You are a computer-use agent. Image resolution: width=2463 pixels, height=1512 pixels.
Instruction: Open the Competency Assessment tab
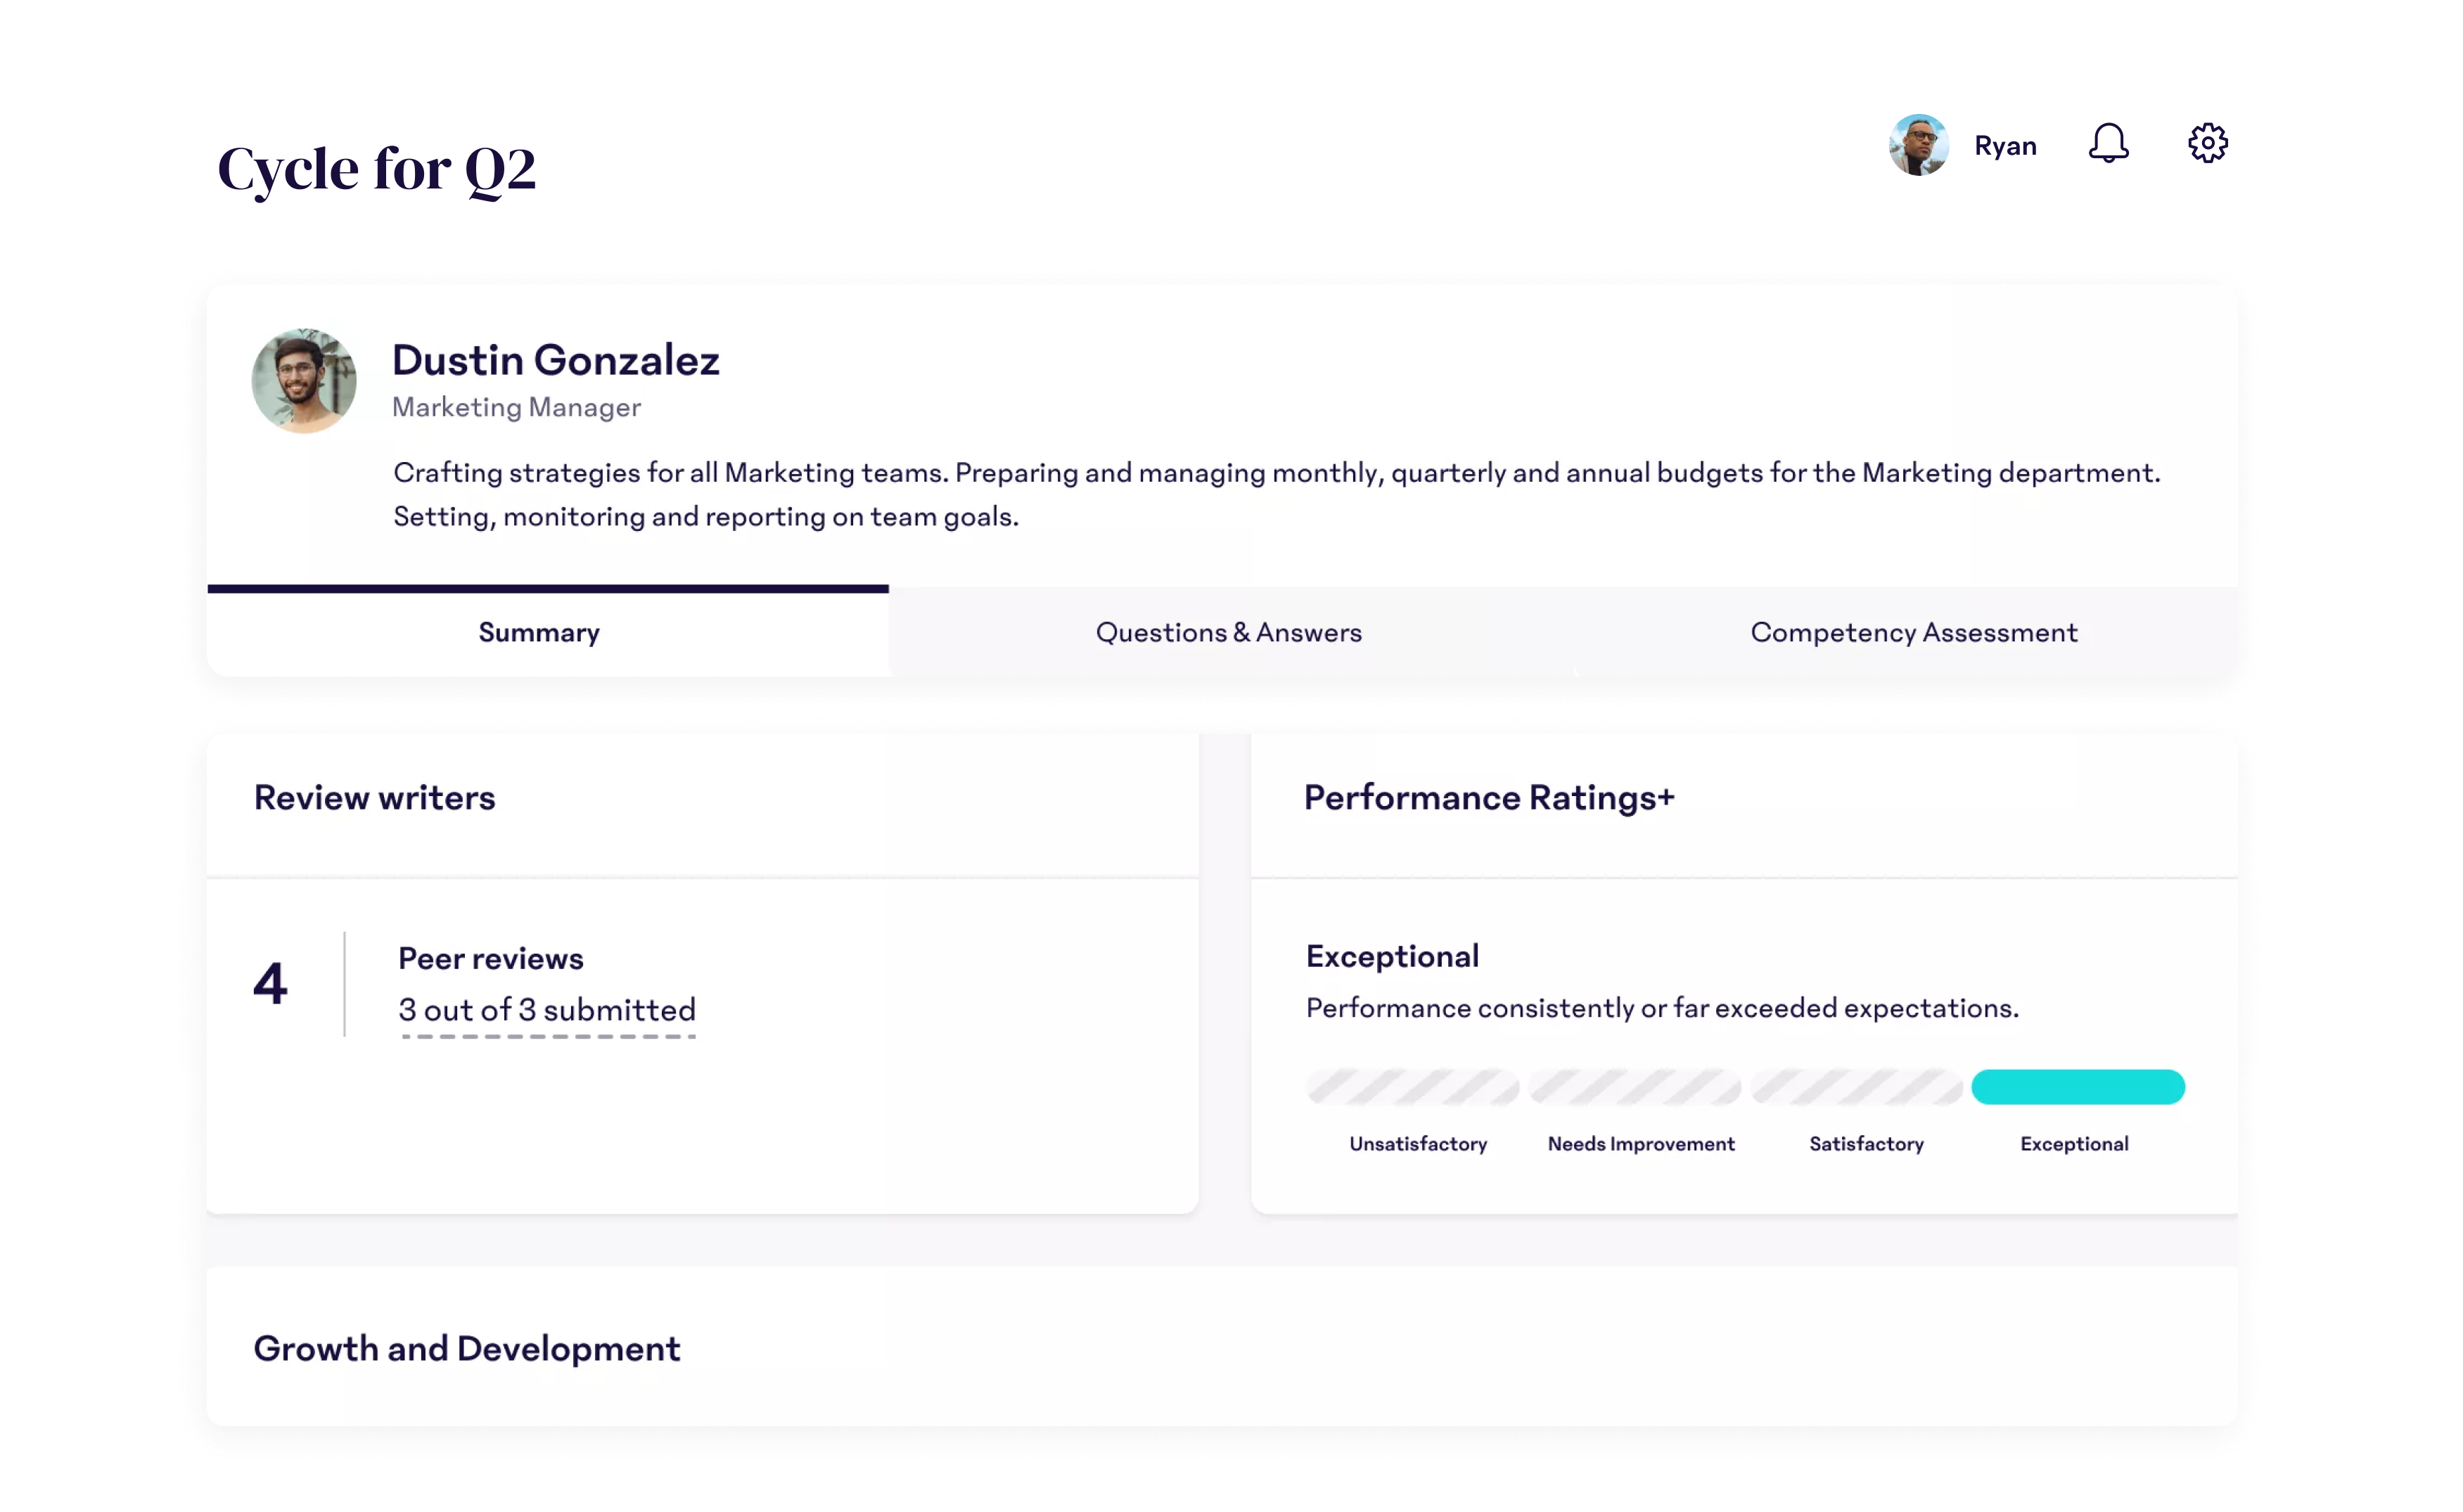click(x=1913, y=632)
